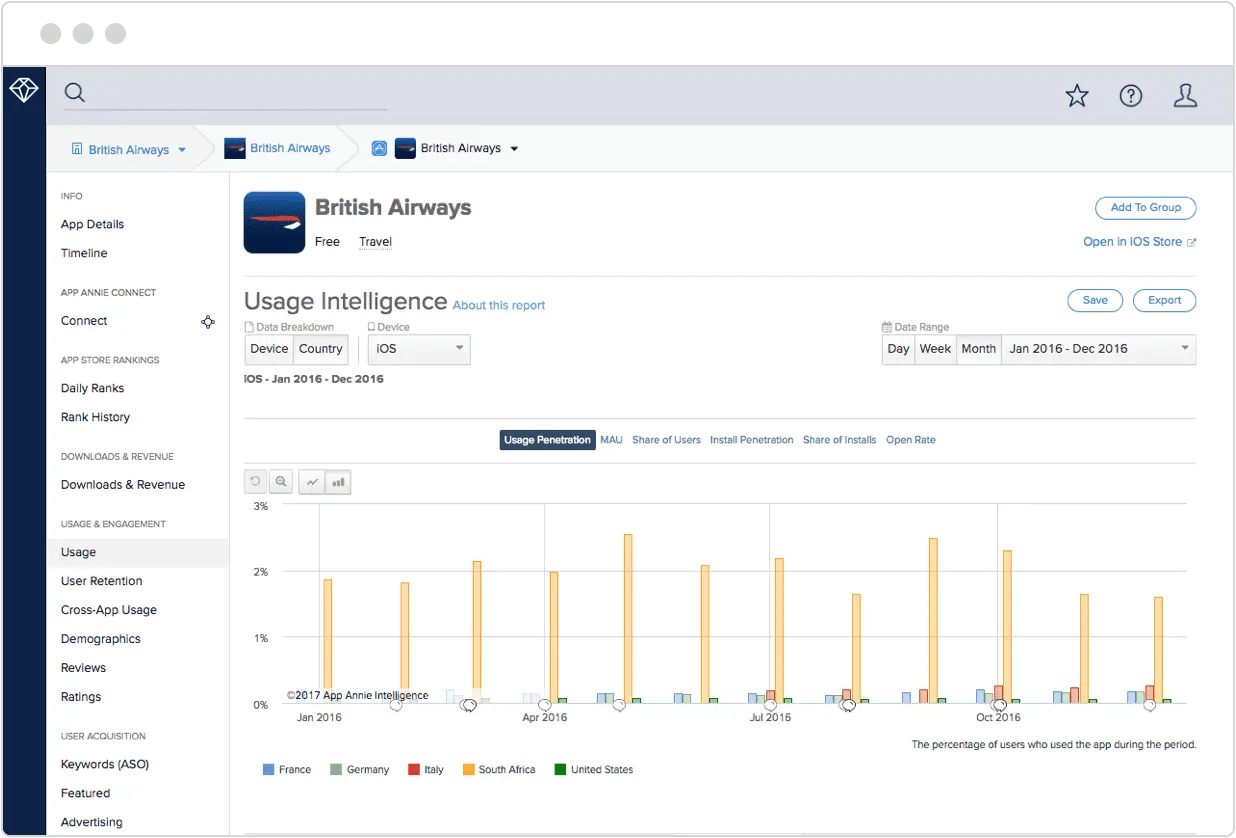The height and width of the screenshot is (838, 1236).
Task: Click the App Store icon in breadcrumb
Action: [379, 148]
